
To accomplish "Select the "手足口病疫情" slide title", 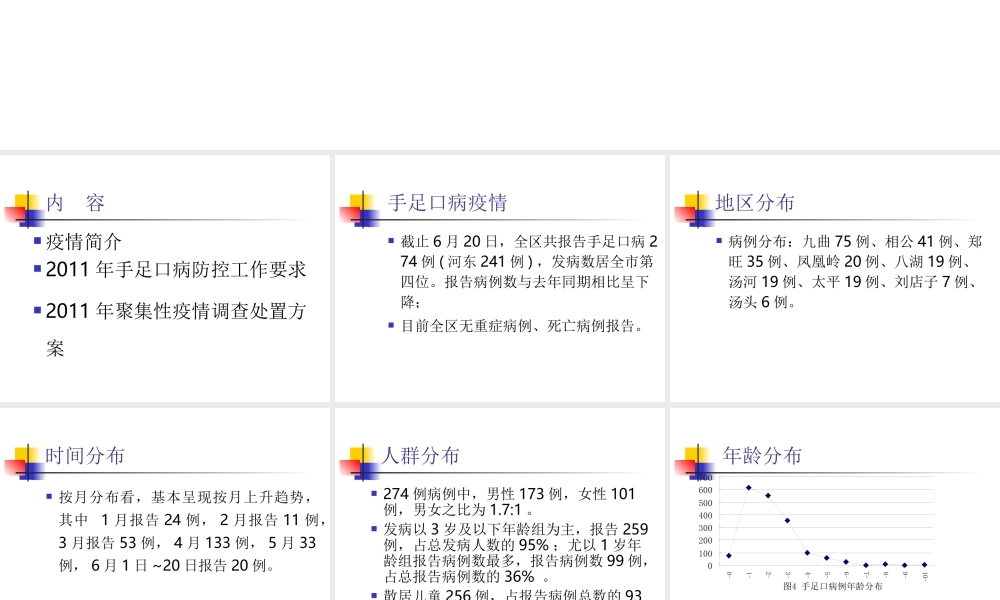I will pyautogui.click(x=446, y=203).
